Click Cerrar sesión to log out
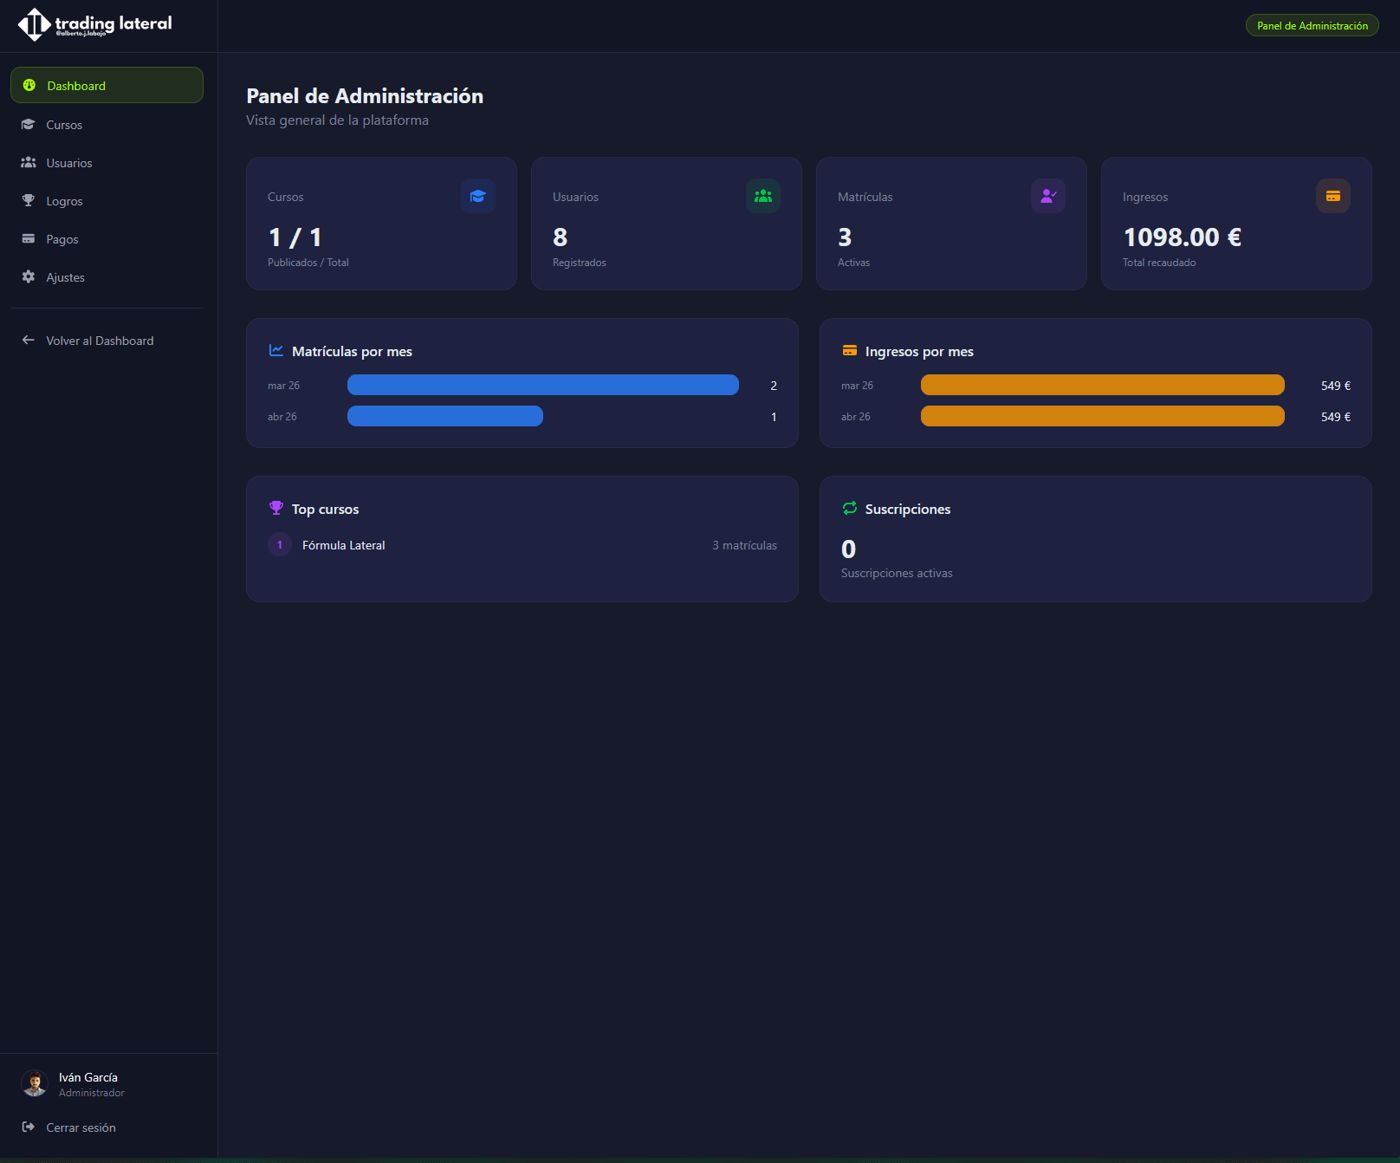 (x=107, y=1127)
